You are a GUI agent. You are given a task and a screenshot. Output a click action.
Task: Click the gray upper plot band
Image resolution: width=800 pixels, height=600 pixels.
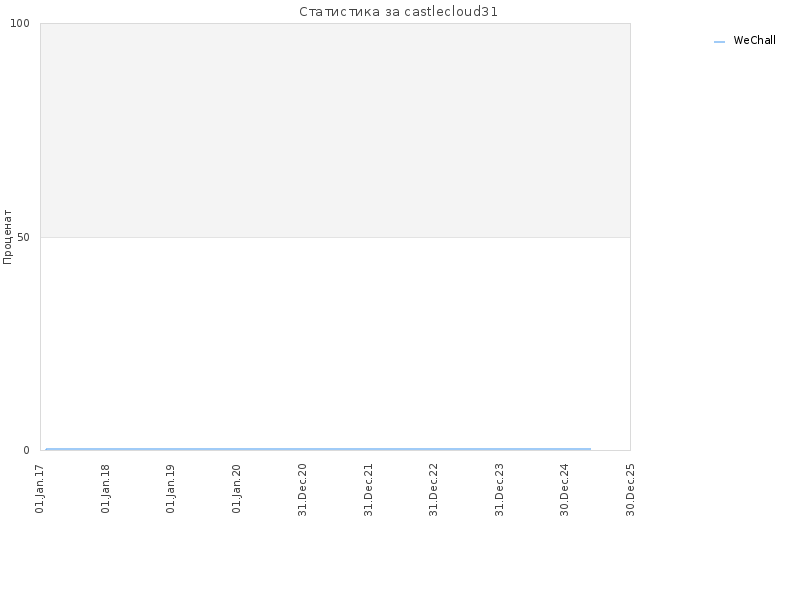click(335, 130)
